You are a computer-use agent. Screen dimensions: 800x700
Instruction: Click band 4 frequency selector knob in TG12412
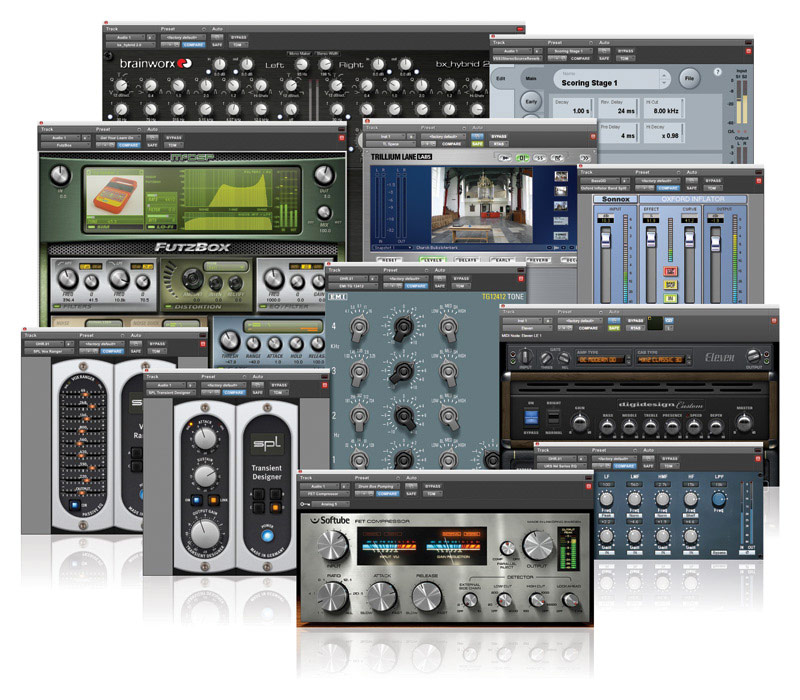point(359,327)
